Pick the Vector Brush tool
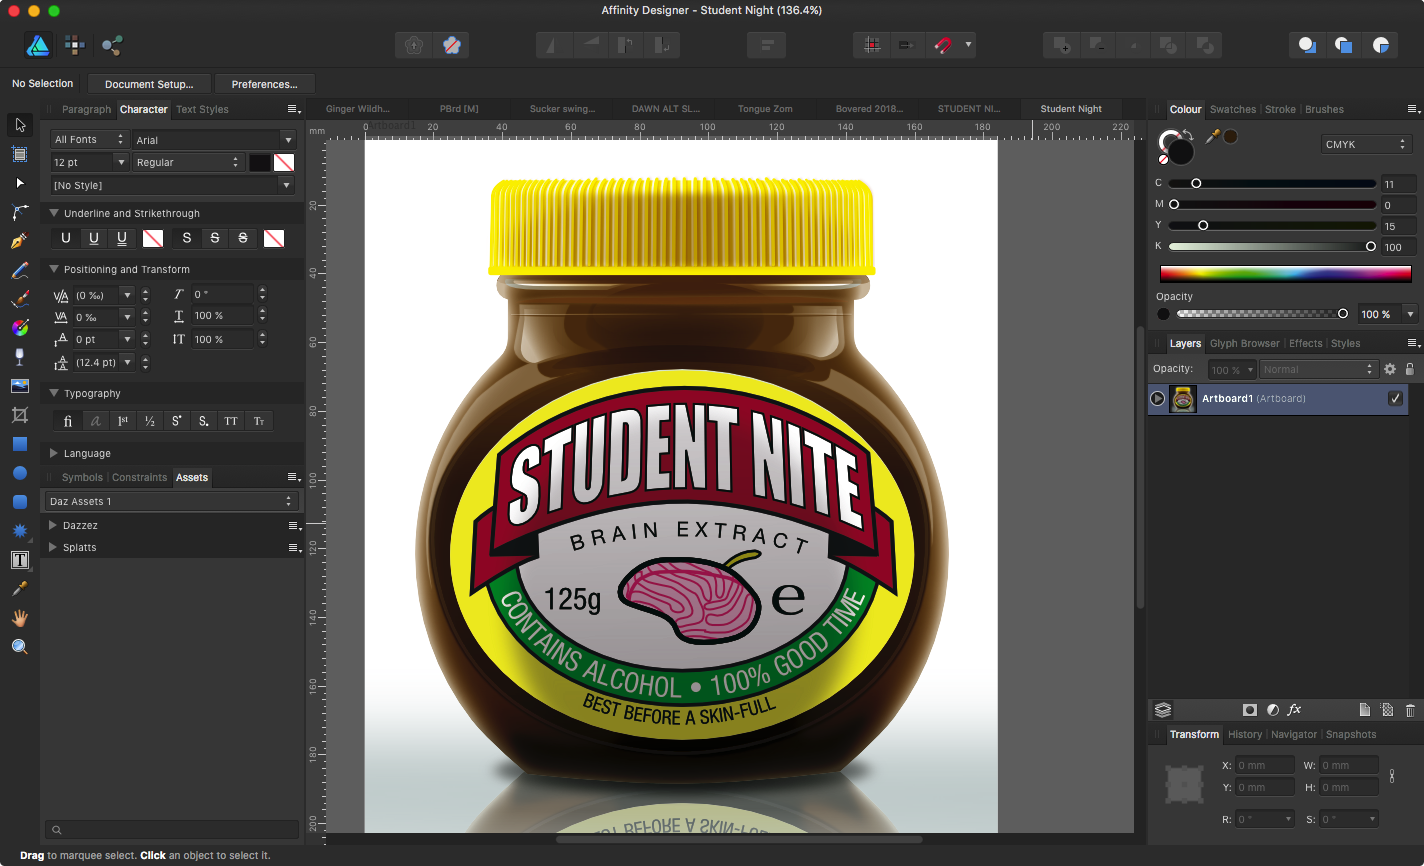1424x866 pixels. 20,299
